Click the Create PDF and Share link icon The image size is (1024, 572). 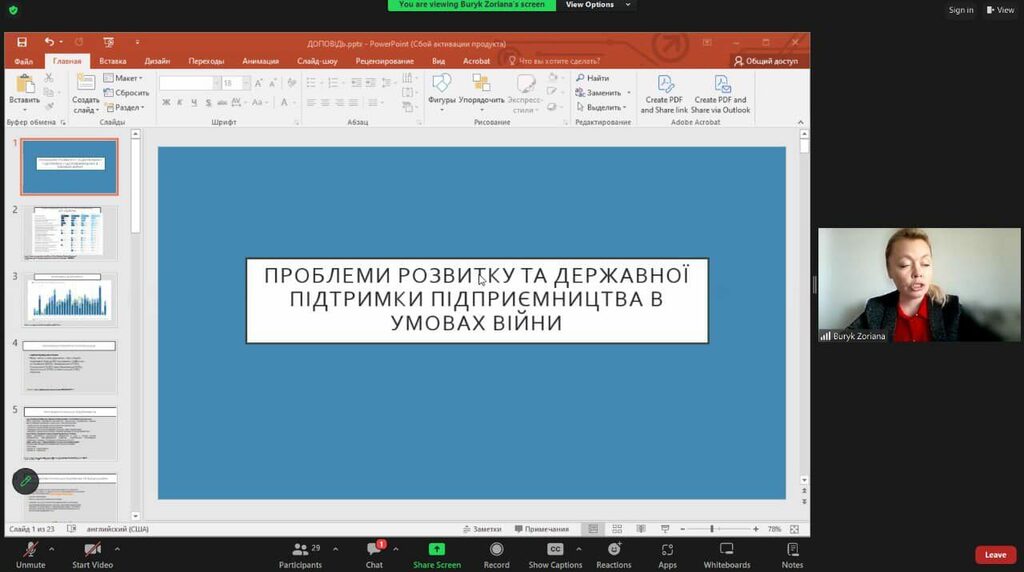click(x=664, y=85)
